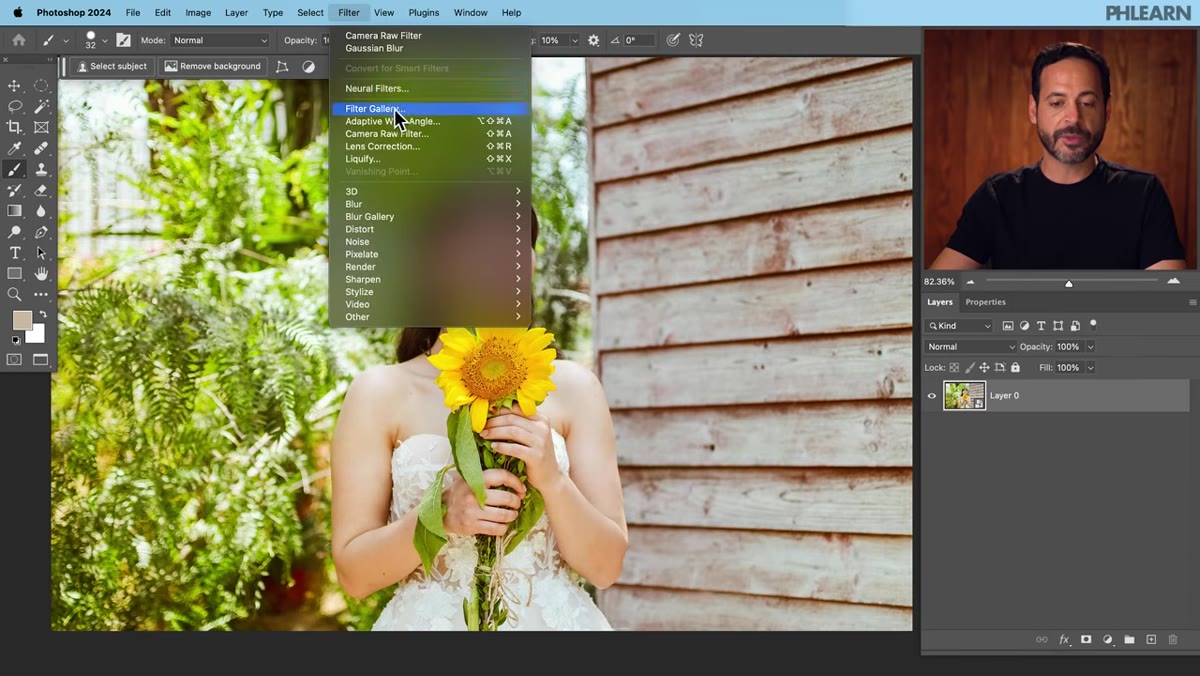
Task: Open brush Mode dropdown in options bar
Action: pos(219,40)
